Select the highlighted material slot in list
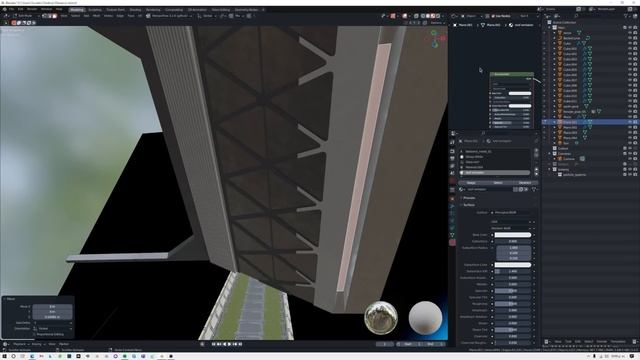The height and width of the screenshot is (360, 640). click(495, 173)
